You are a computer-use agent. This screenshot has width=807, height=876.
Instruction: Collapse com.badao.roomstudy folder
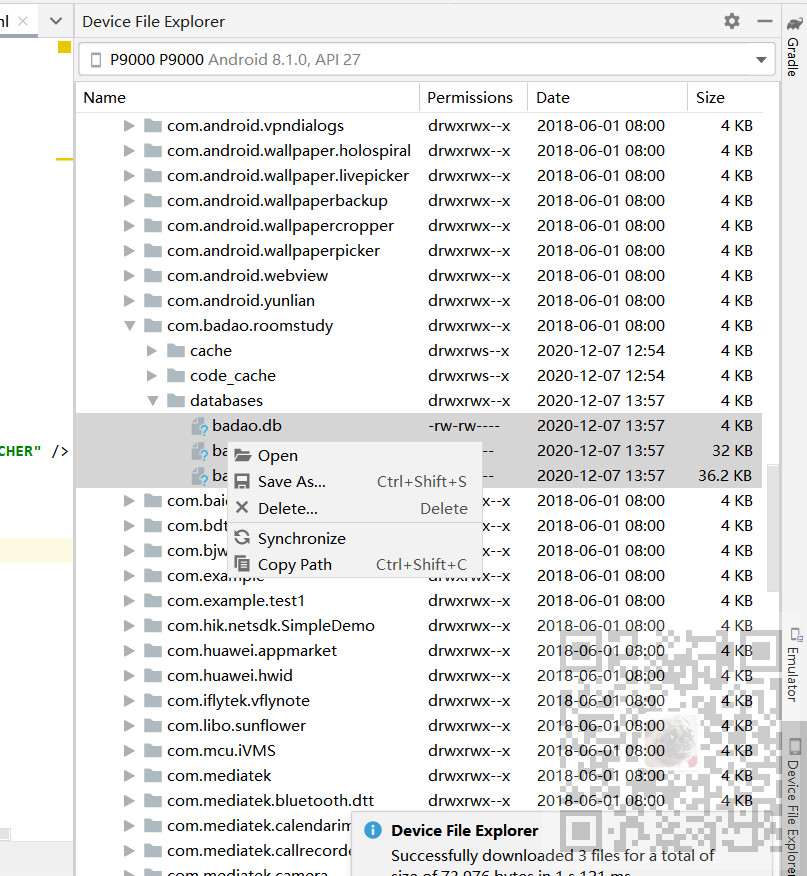[x=129, y=326]
